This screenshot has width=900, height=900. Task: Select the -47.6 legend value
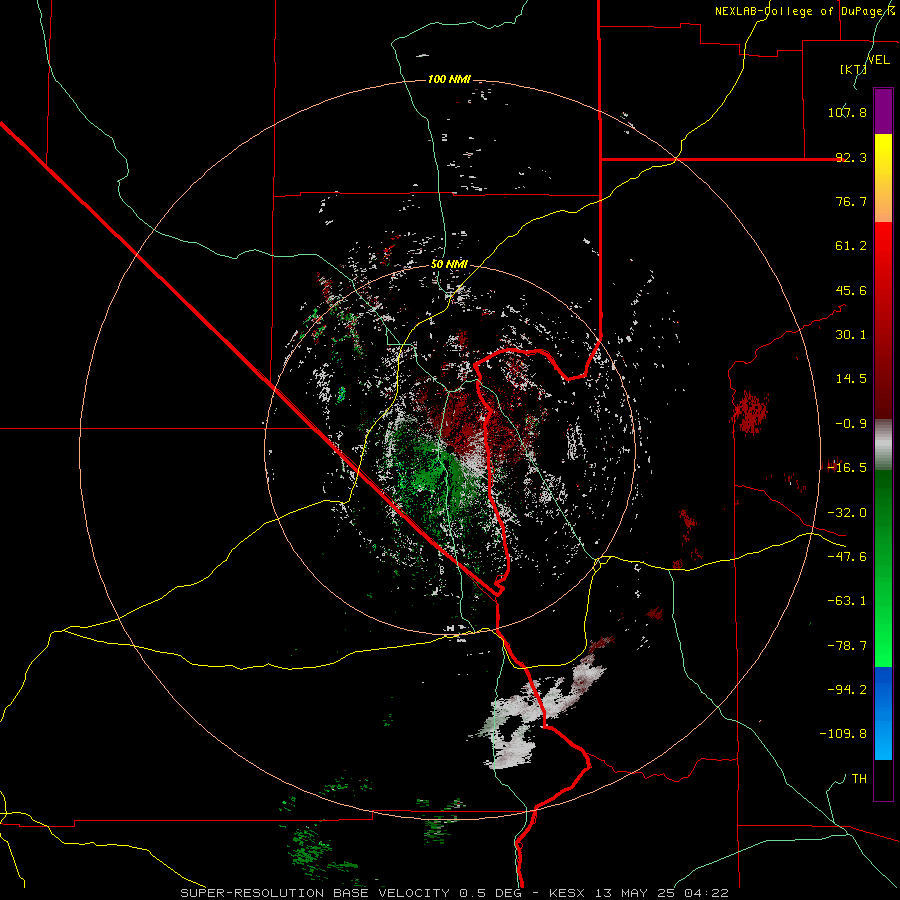(x=847, y=557)
